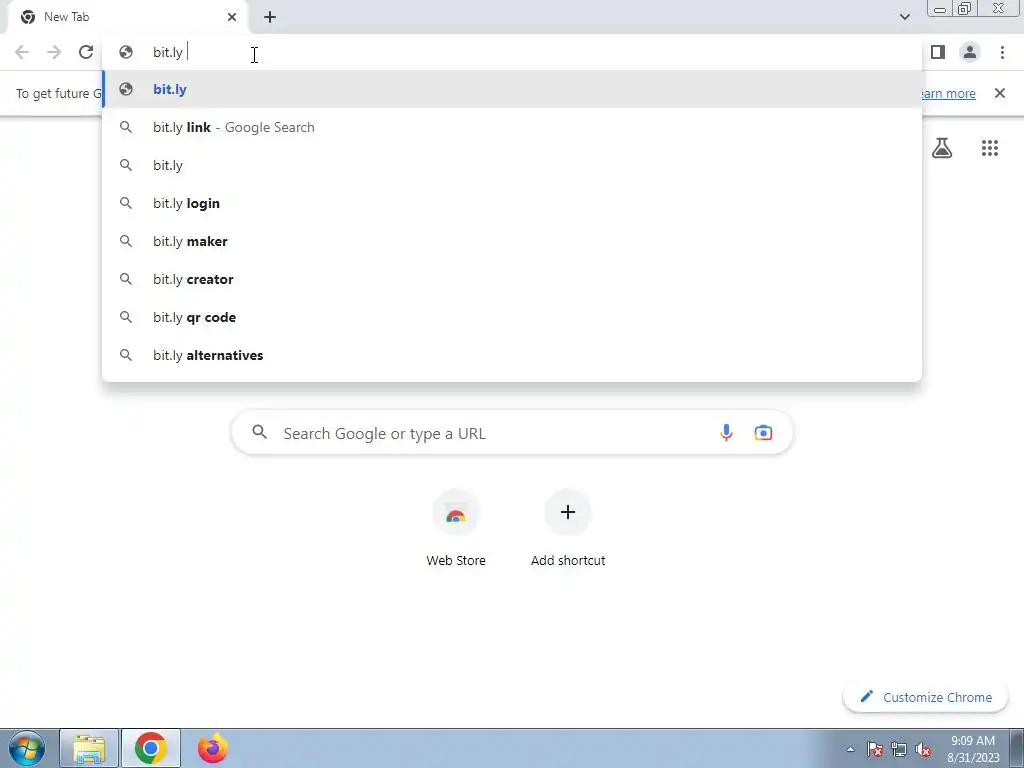Select the New Tab tab
The width and height of the screenshot is (1024, 768).
(x=128, y=17)
